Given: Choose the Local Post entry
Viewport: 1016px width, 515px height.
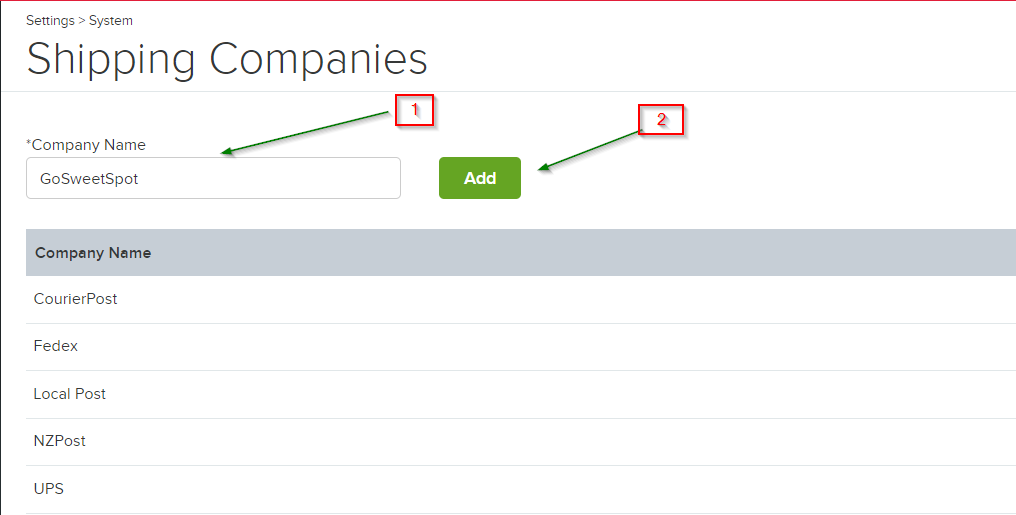Looking at the screenshot, I should point(70,394).
